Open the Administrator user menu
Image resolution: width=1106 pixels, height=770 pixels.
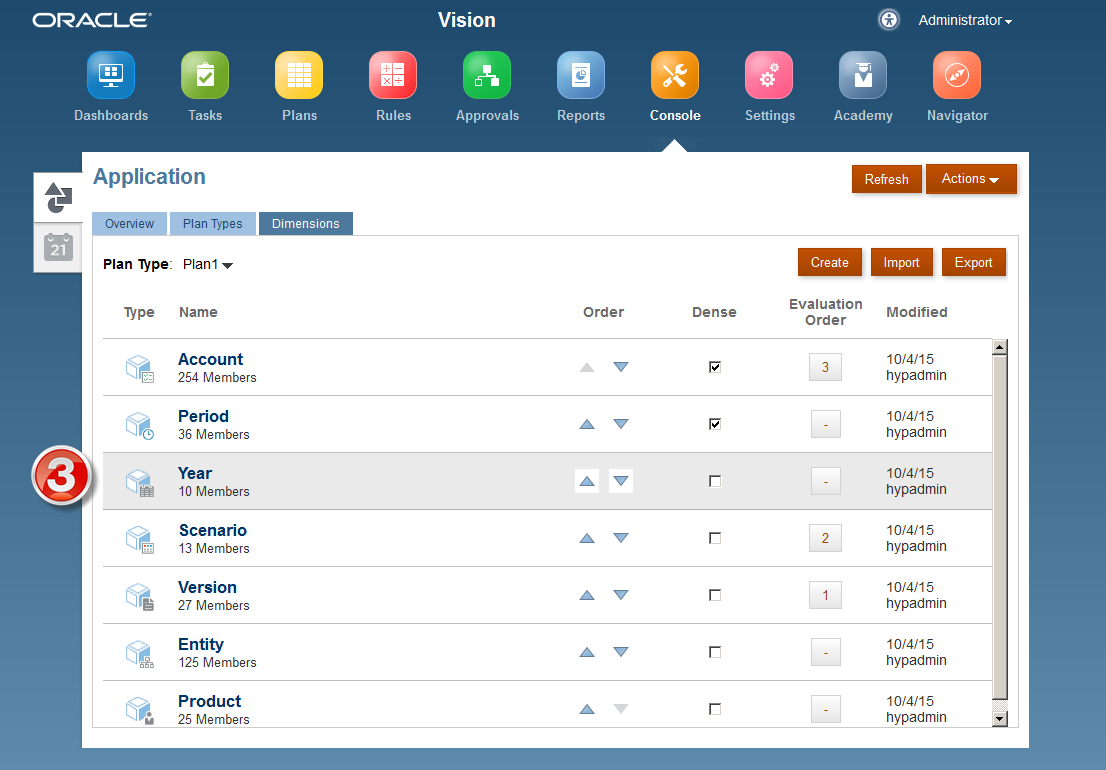(965, 20)
